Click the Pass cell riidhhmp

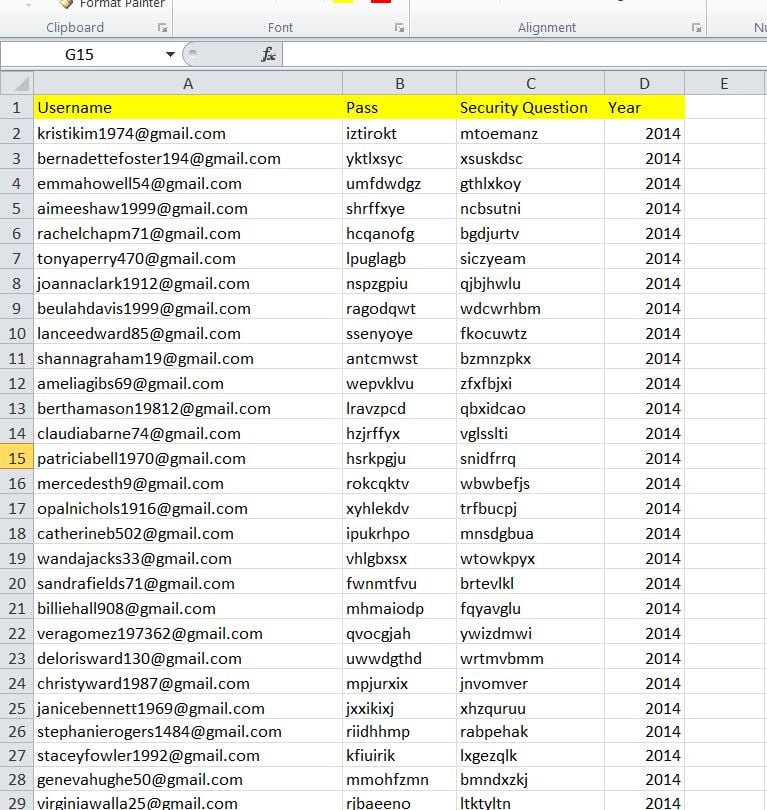[x=399, y=731]
